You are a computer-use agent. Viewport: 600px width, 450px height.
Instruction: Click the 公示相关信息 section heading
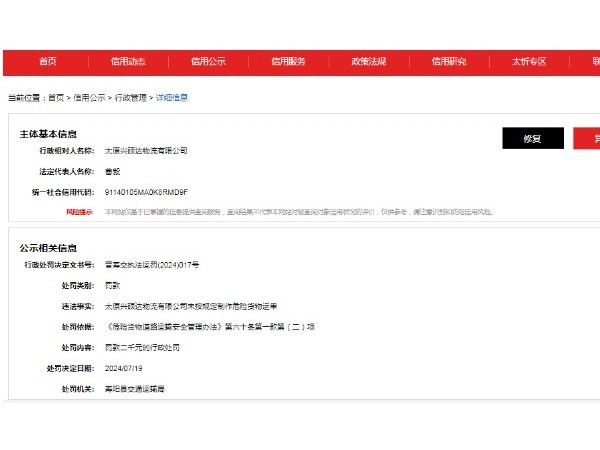(49, 247)
